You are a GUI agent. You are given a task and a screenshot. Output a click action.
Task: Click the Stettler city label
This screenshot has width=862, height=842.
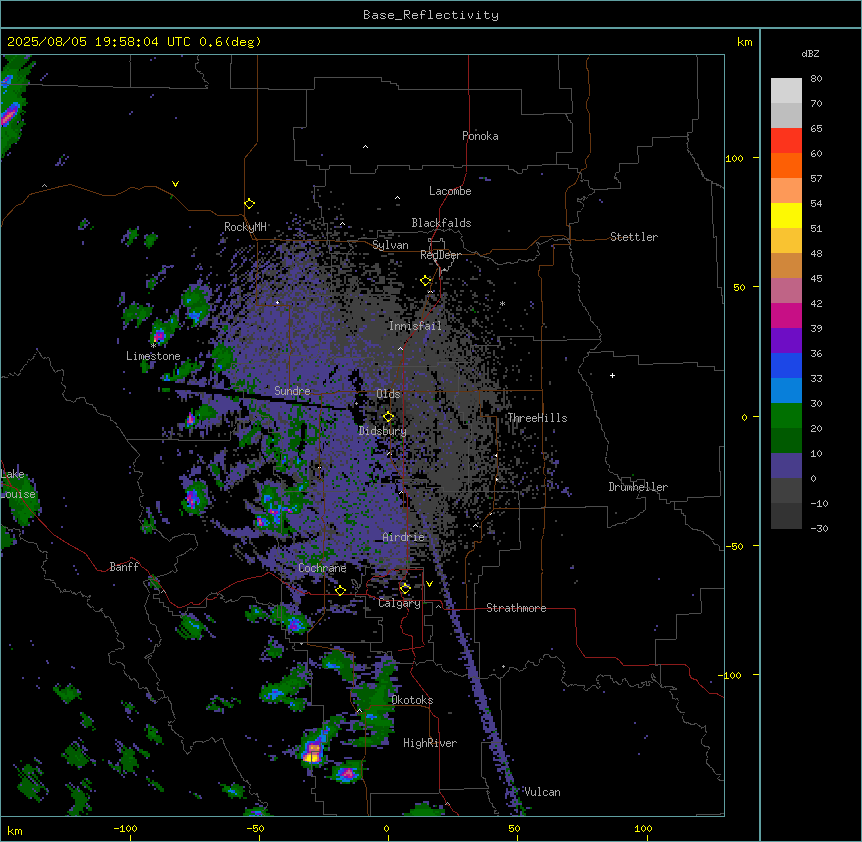pyautogui.click(x=634, y=237)
